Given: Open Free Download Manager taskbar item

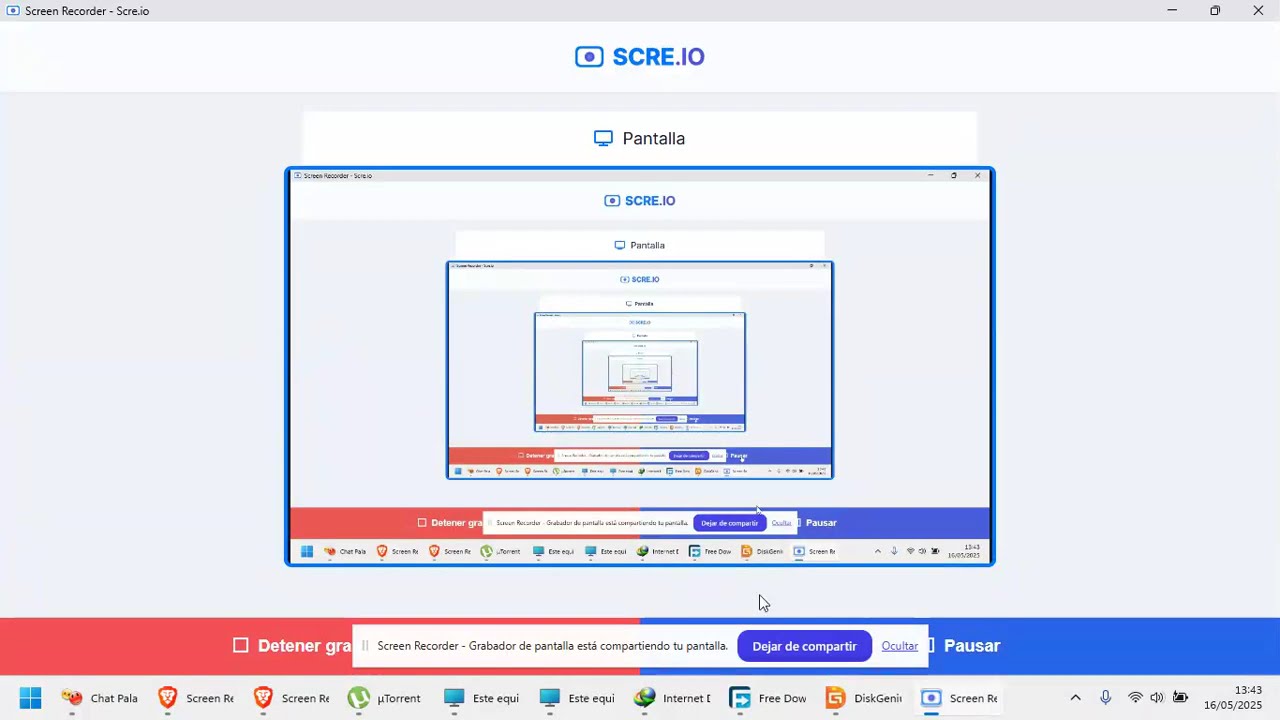Looking at the screenshot, I should [x=769, y=698].
